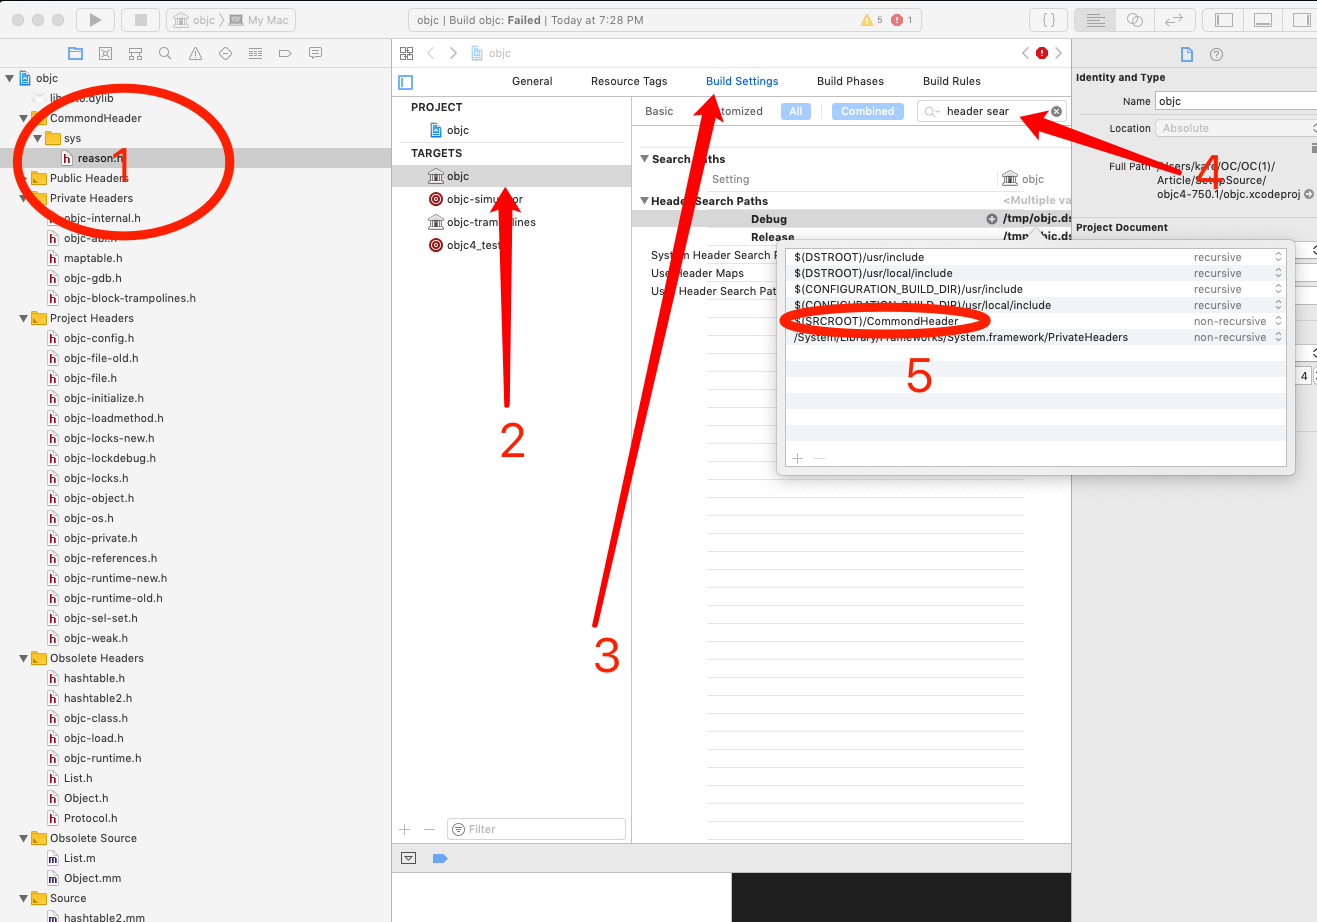This screenshot has width=1317, height=922.
Task: Collapse the objc project root
Action: point(9,78)
